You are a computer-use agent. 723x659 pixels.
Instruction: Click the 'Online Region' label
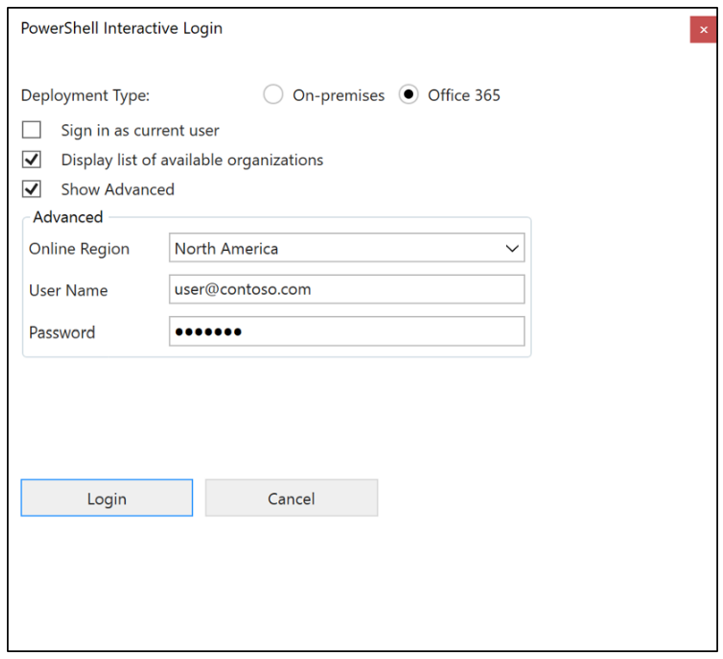79,249
